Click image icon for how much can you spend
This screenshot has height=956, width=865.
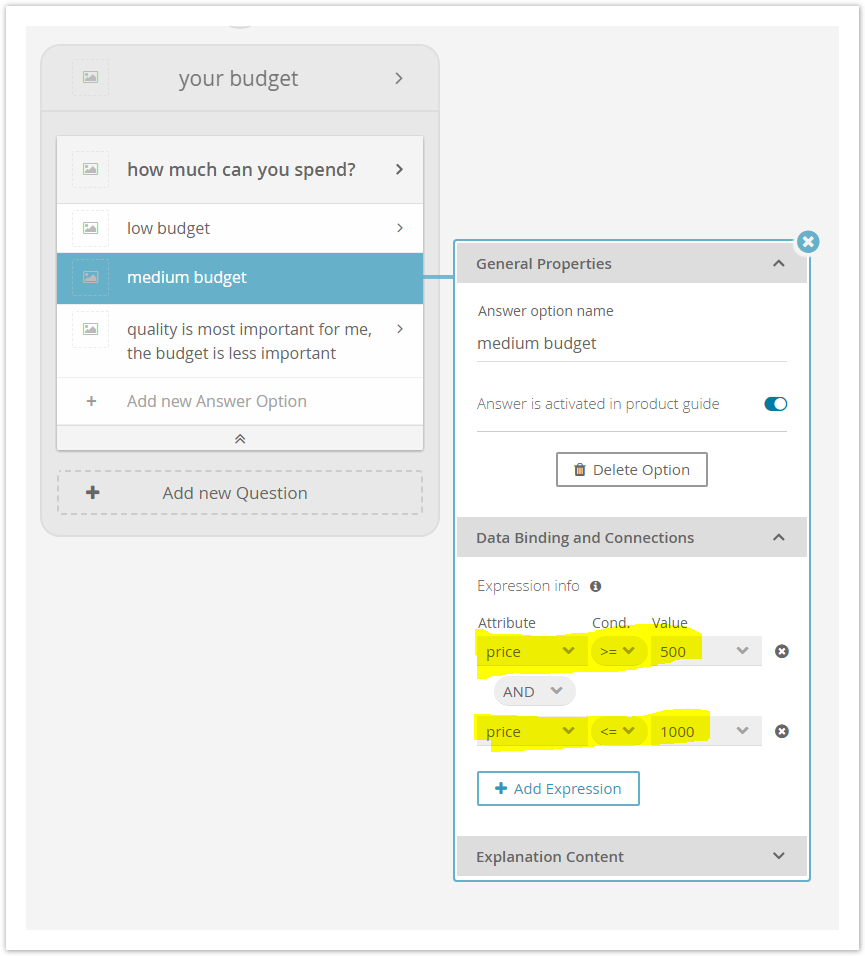point(90,169)
